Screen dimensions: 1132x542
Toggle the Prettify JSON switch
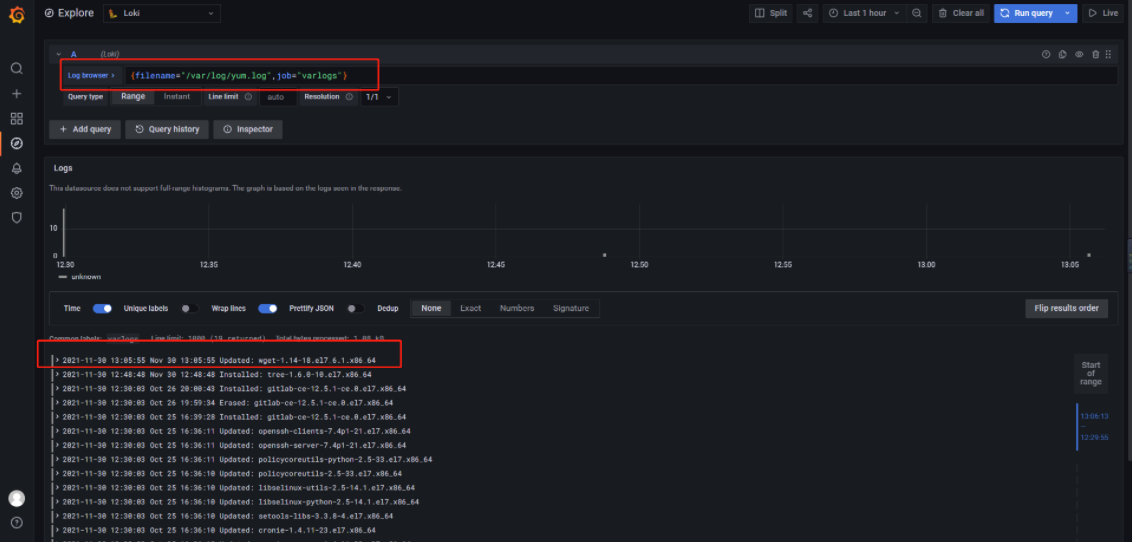coord(355,308)
